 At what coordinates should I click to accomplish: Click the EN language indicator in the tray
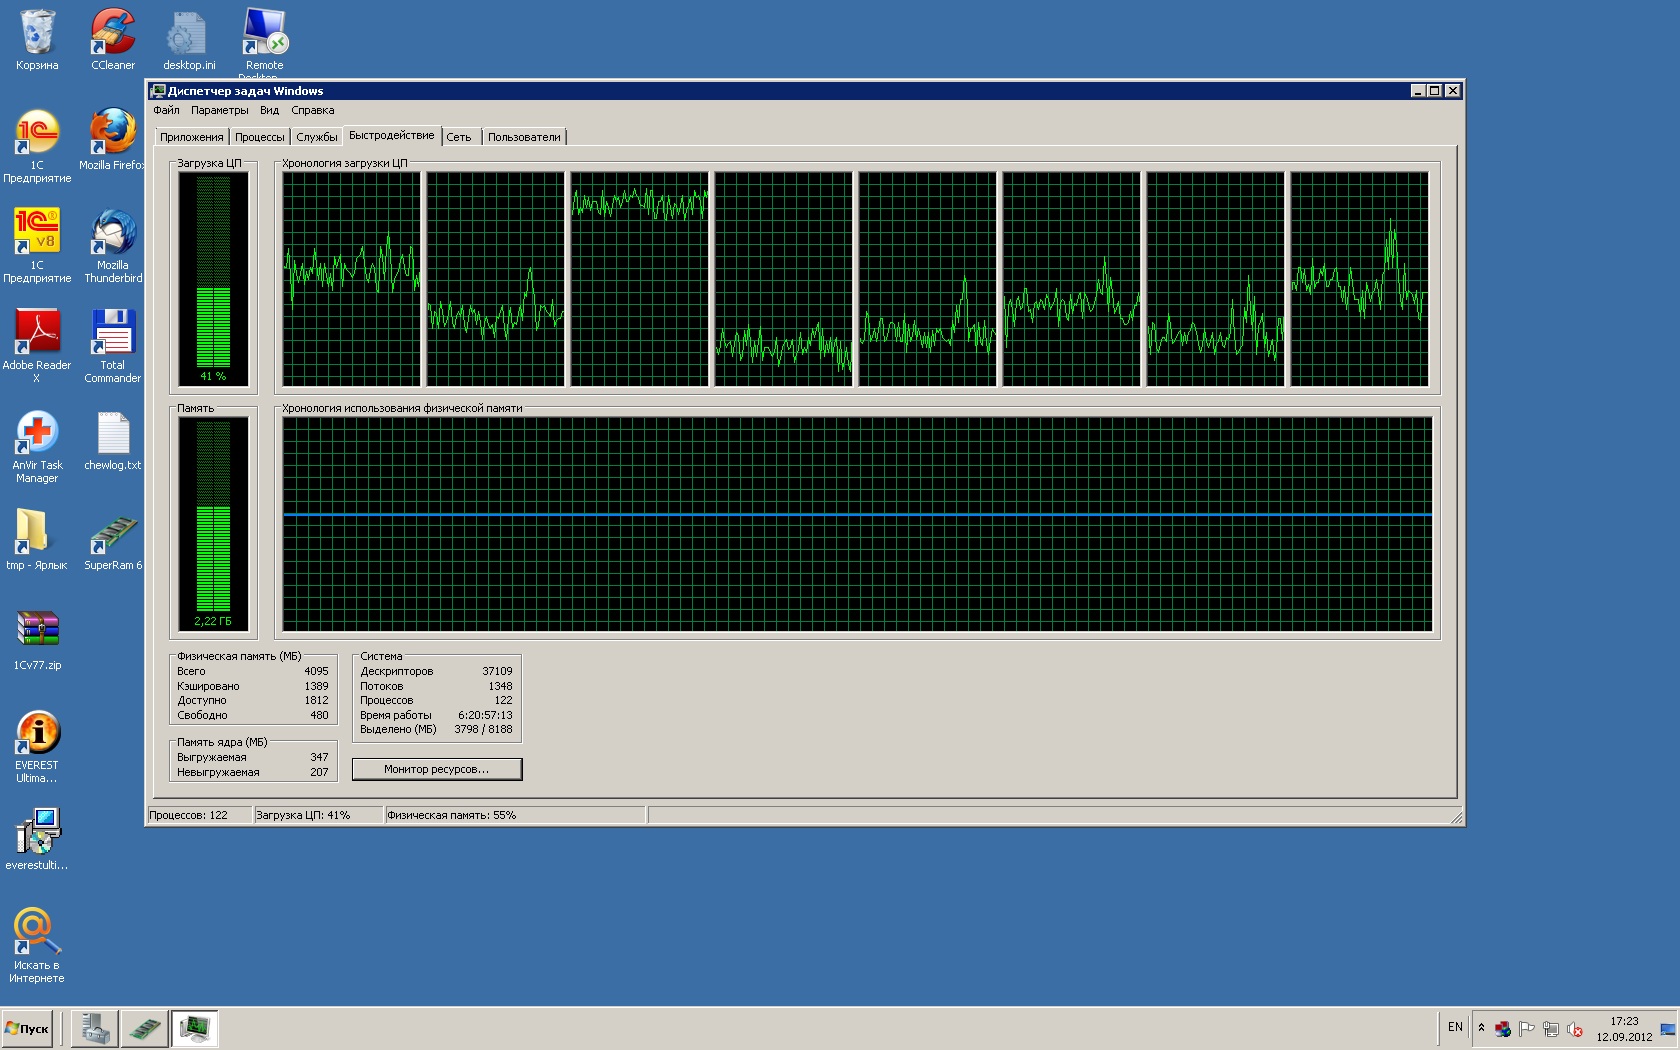click(x=1455, y=1027)
